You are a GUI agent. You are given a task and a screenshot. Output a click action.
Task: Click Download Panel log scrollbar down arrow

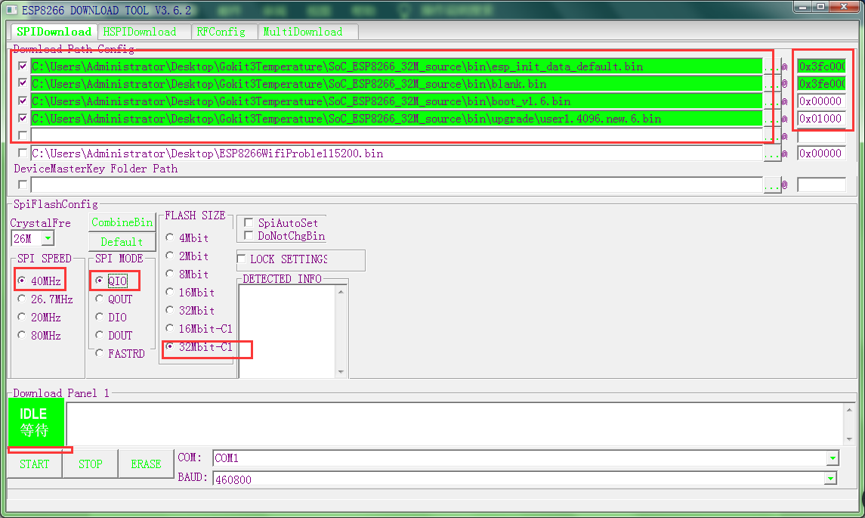pyautogui.click(x=850, y=439)
